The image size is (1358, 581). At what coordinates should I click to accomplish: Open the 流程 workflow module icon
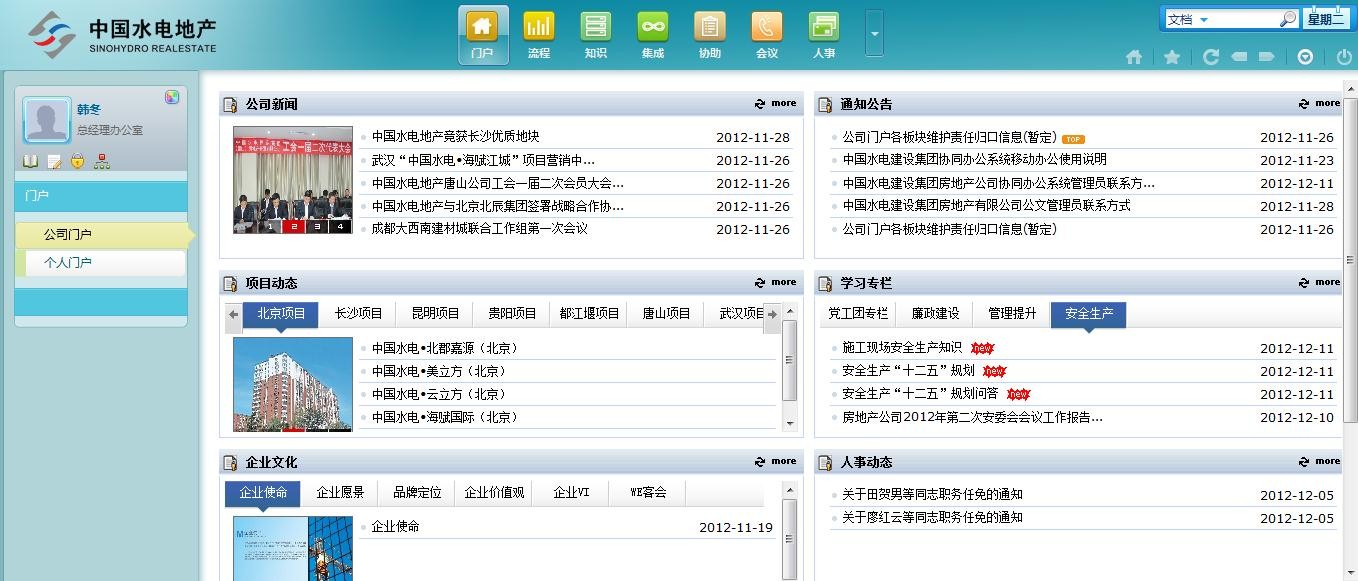pyautogui.click(x=539, y=35)
